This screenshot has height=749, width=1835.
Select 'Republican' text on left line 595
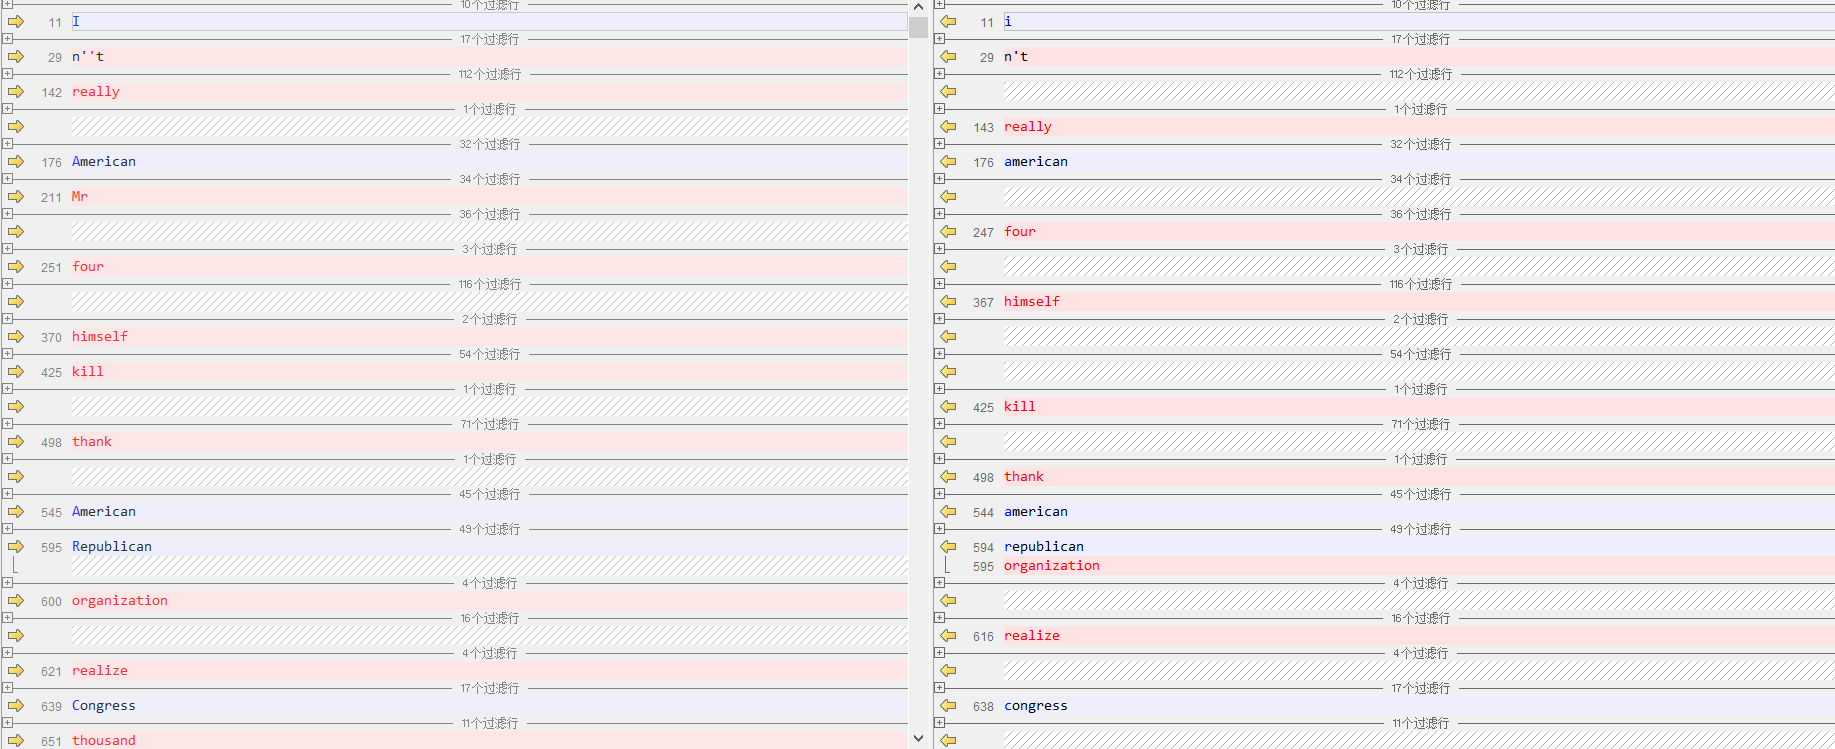coord(112,547)
